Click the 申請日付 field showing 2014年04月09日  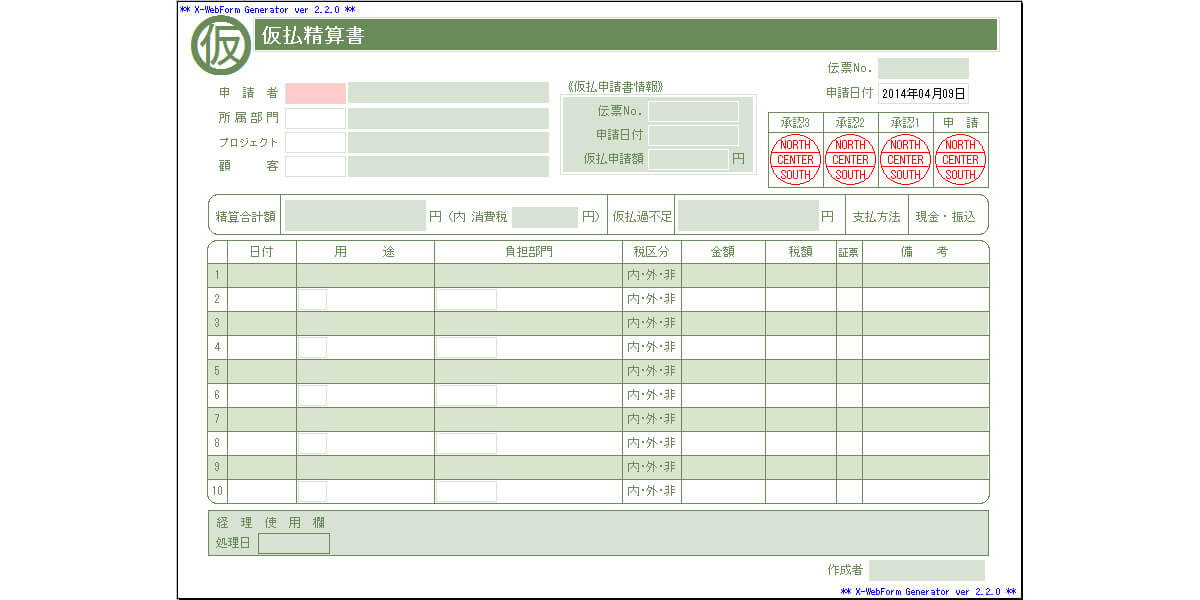923,94
